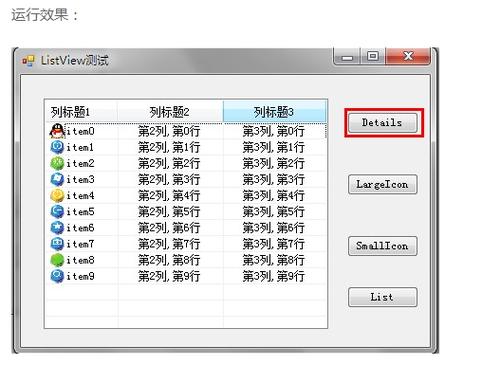Close the ListView测试 window

(x=408, y=56)
